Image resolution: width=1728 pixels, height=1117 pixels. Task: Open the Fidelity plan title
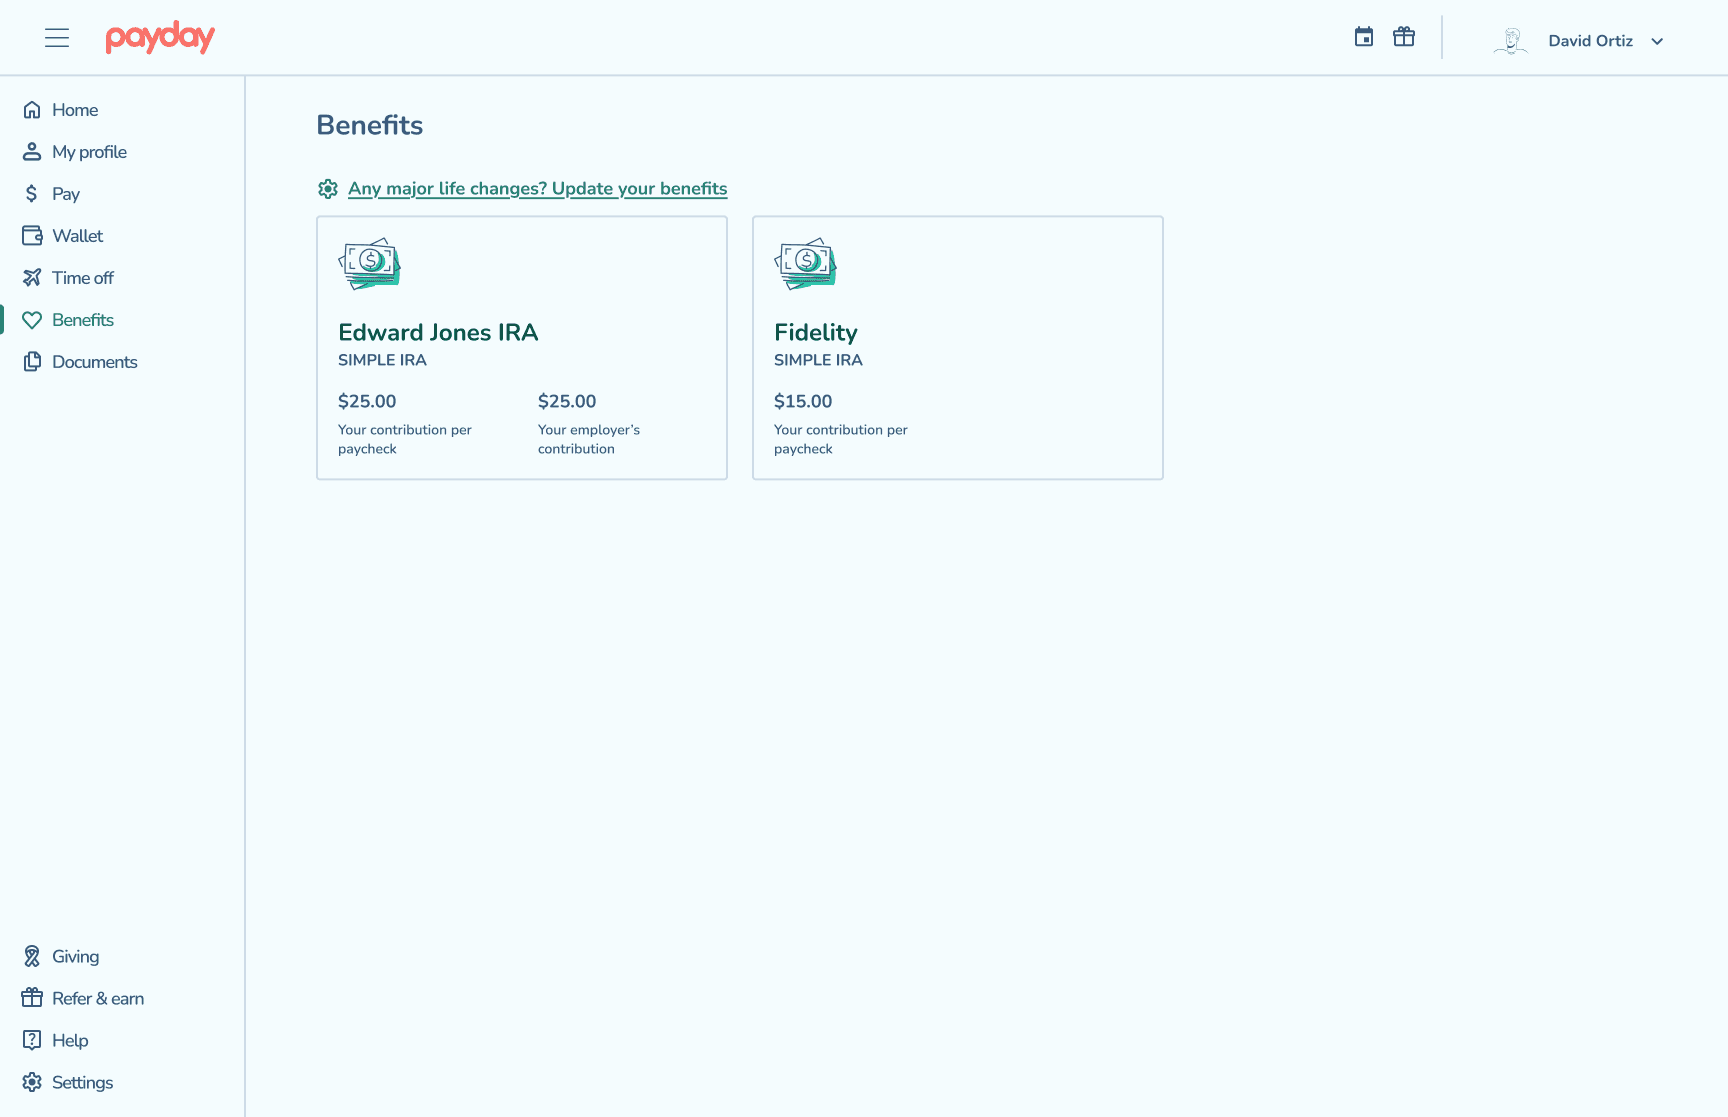(x=816, y=333)
